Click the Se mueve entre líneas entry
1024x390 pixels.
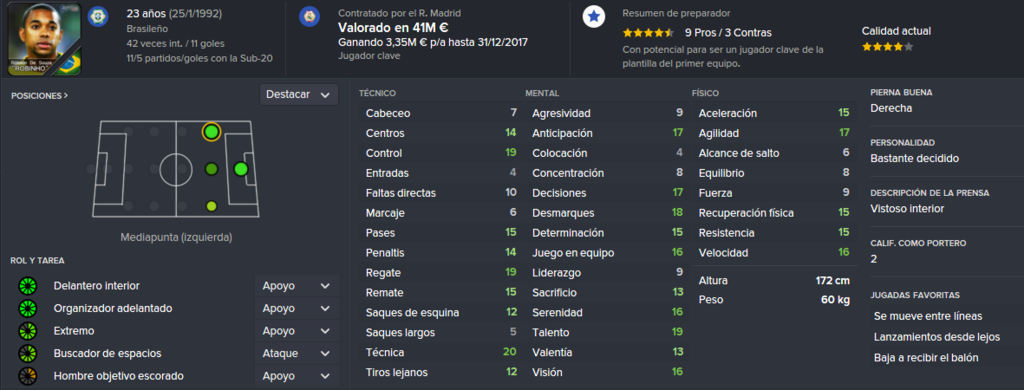927,316
